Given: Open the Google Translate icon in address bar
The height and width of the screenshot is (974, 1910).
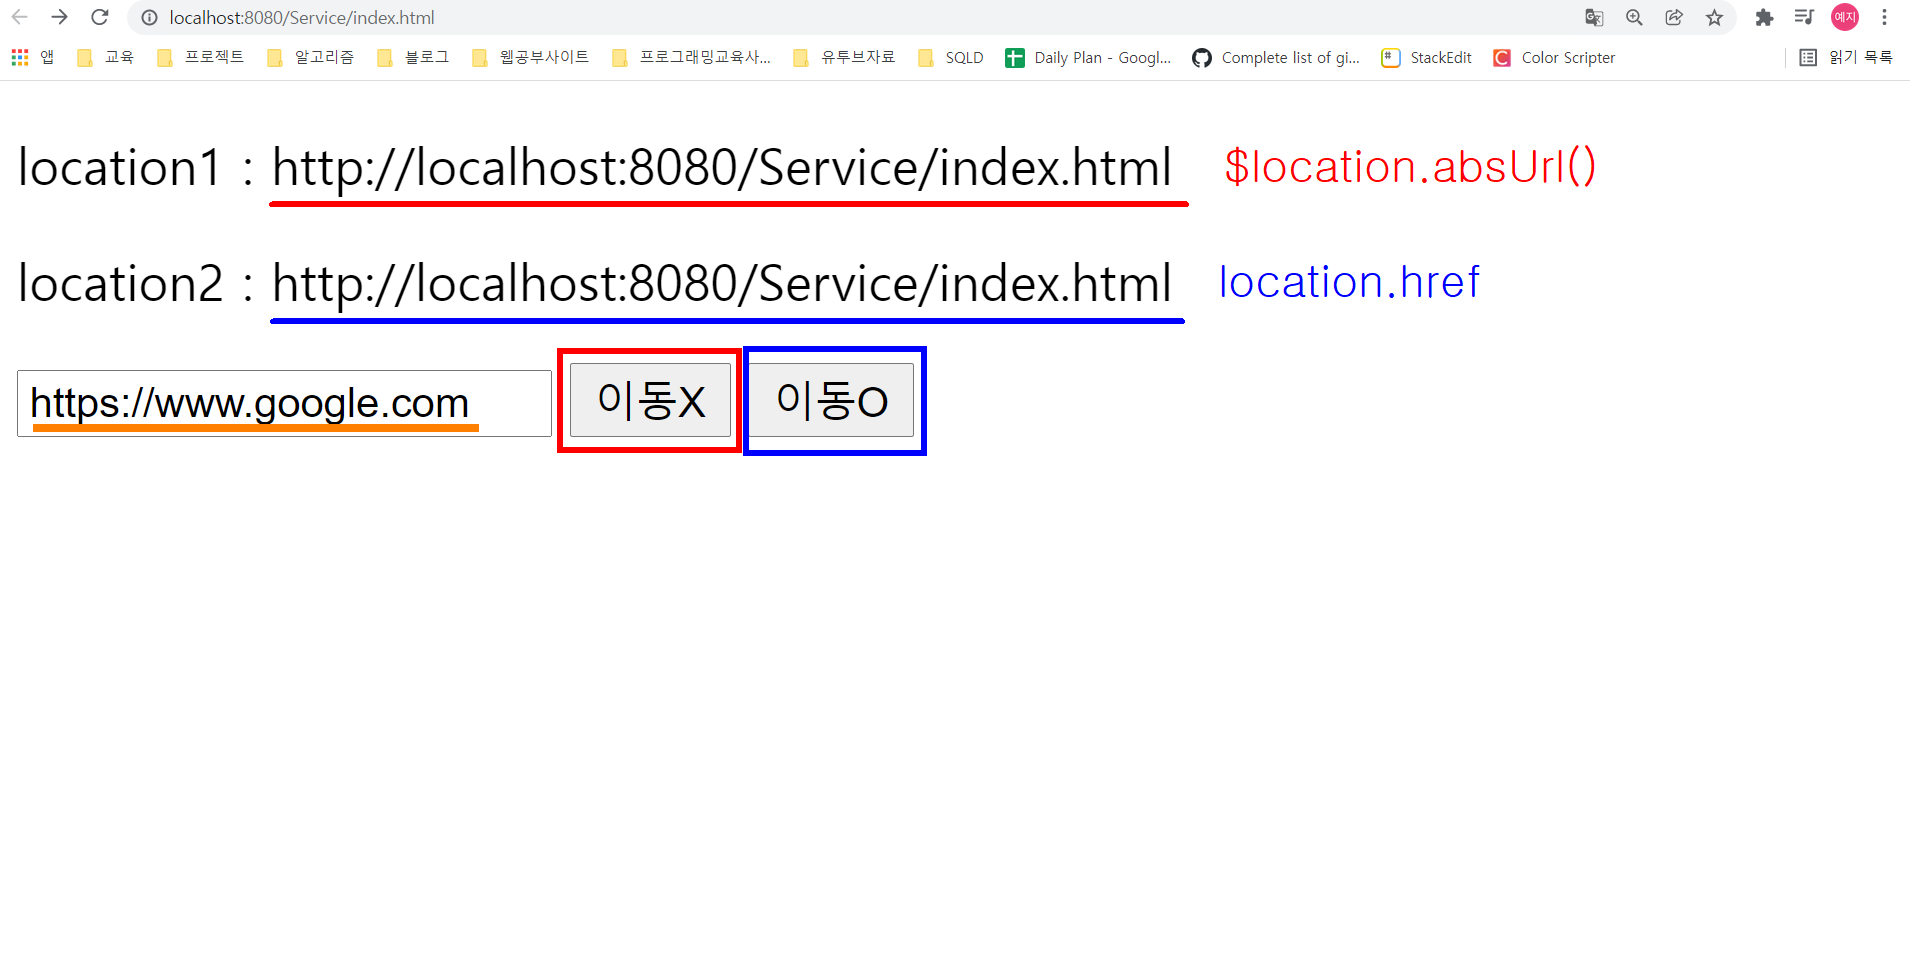Looking at the screenshot, I should coord(1594,17).
